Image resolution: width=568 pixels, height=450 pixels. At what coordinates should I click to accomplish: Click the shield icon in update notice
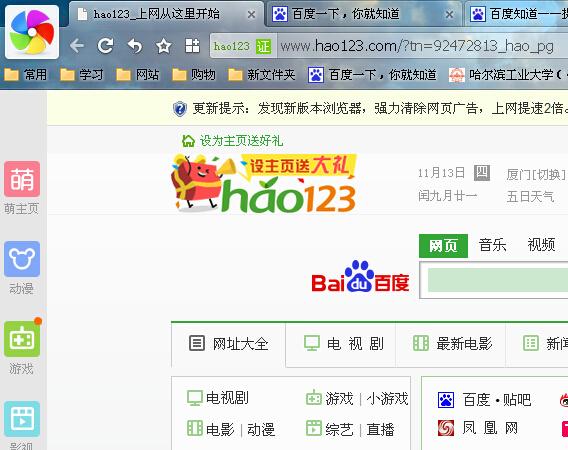[x=180, y=109]
